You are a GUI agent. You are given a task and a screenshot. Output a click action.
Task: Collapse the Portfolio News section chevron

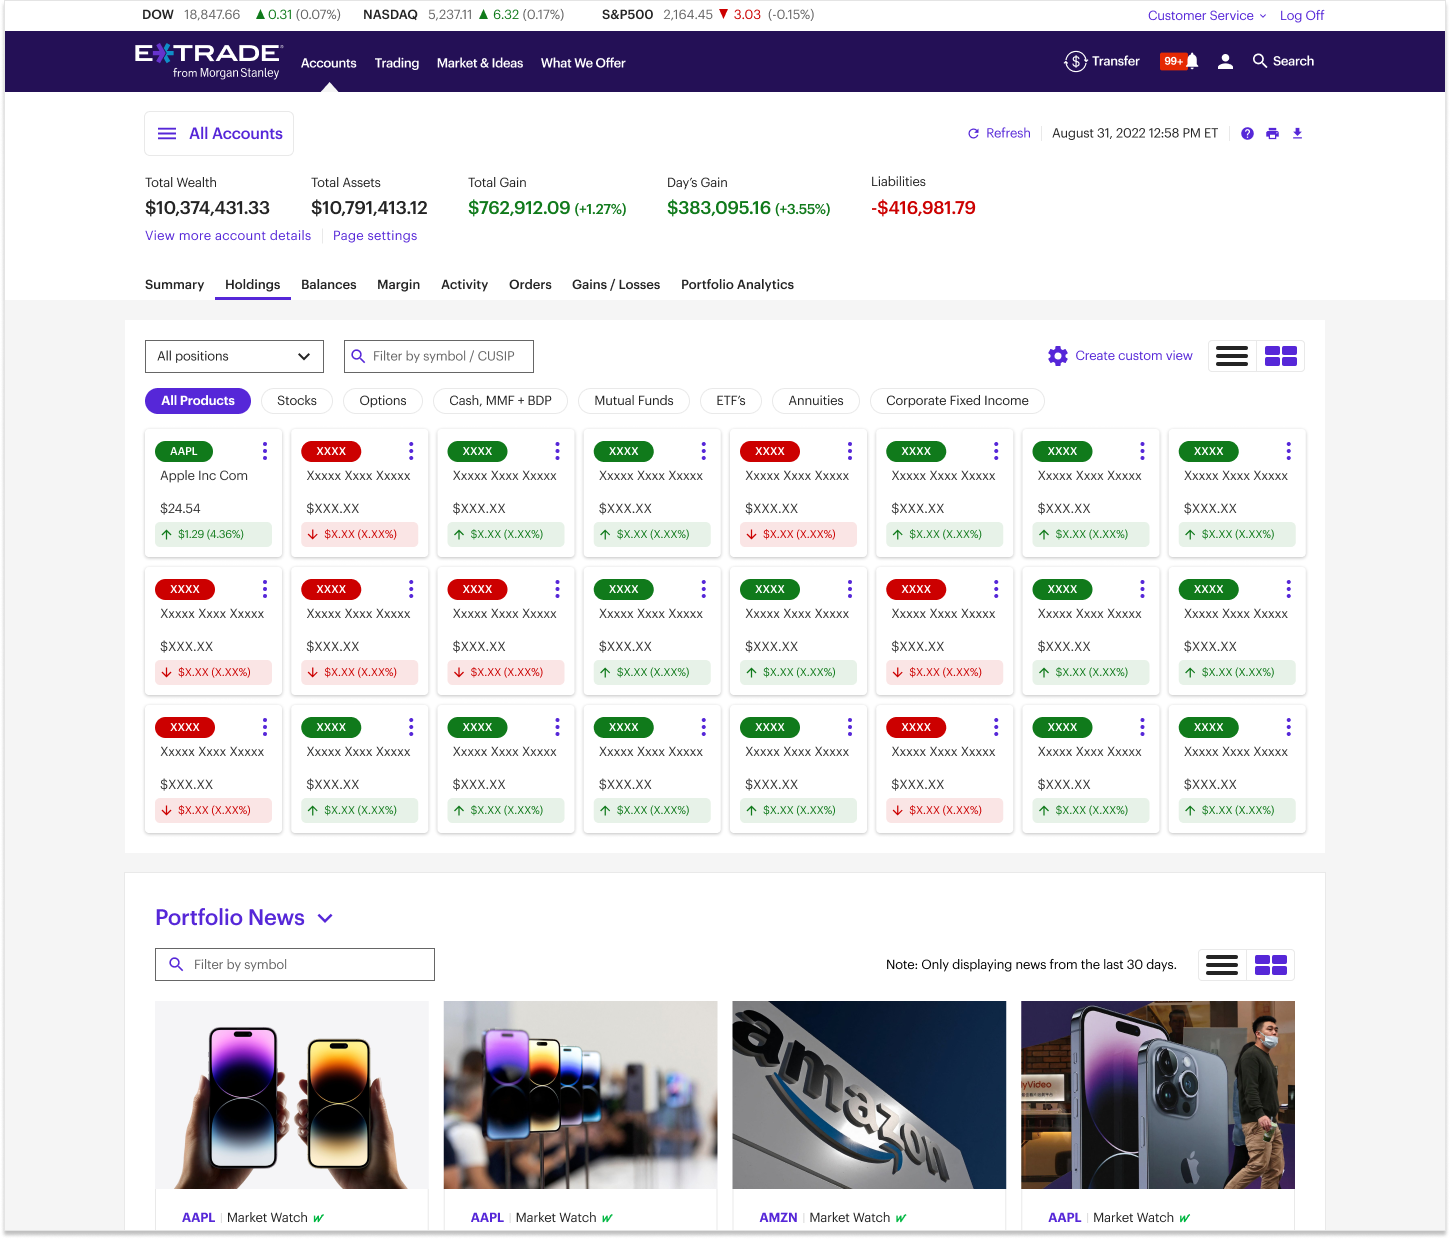(x=325, y=918)
